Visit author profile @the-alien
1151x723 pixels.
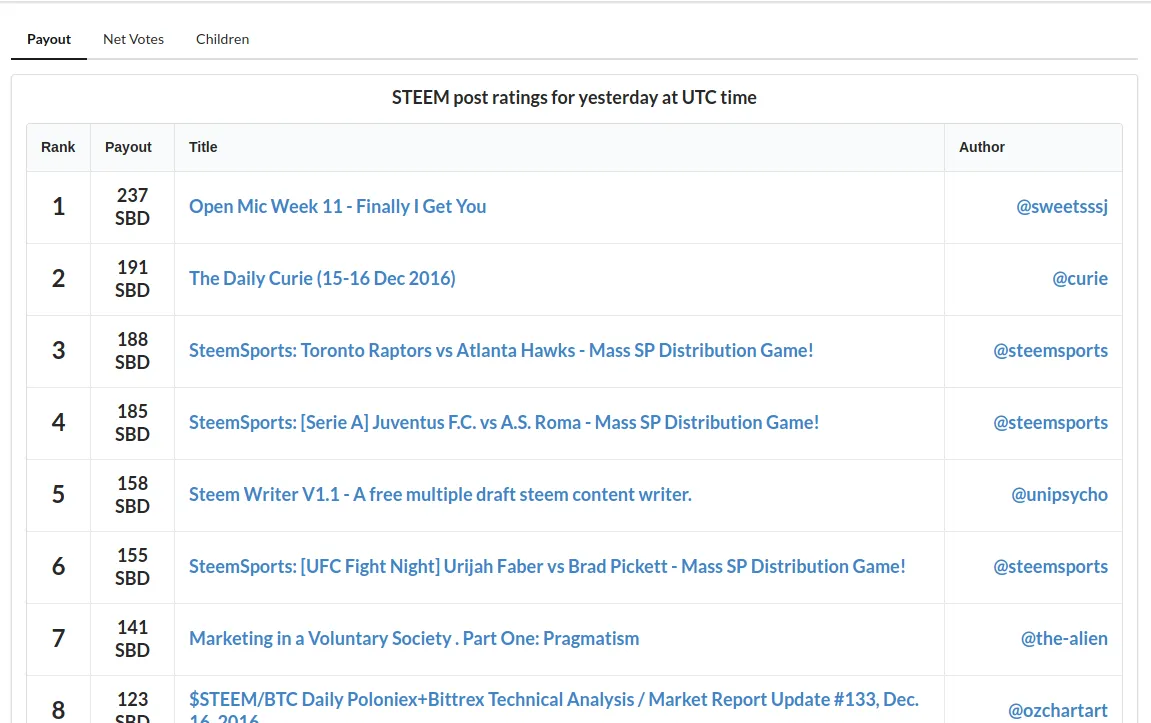pyautogui.click(x=1064, y=638)
